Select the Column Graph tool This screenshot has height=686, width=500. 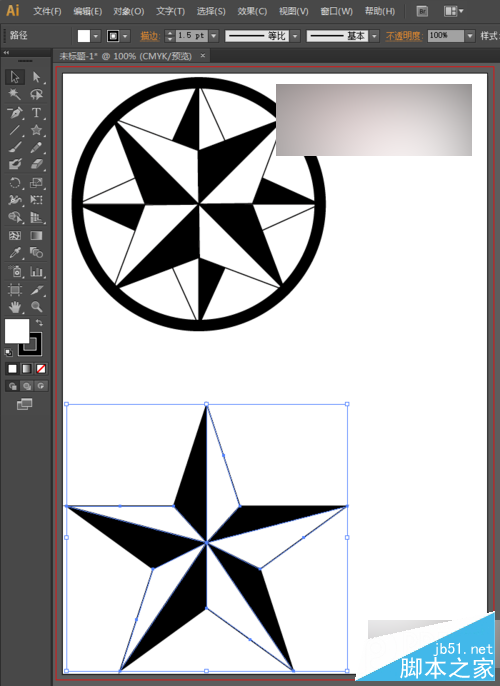click(x=36, y=272)
